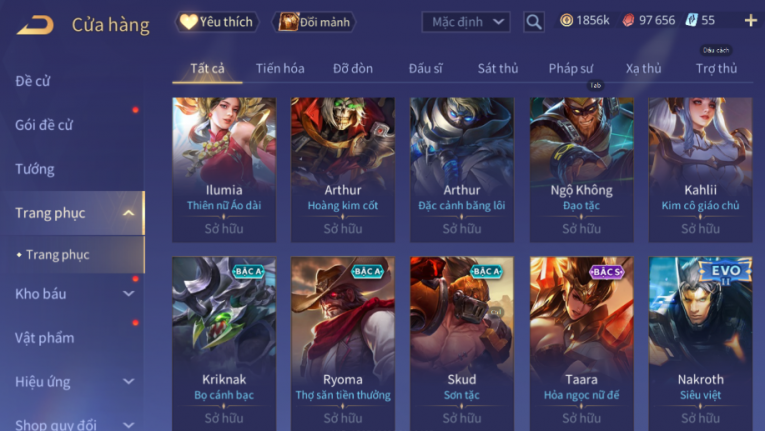Open the Mặc định sort dropdown

(465, 22)
